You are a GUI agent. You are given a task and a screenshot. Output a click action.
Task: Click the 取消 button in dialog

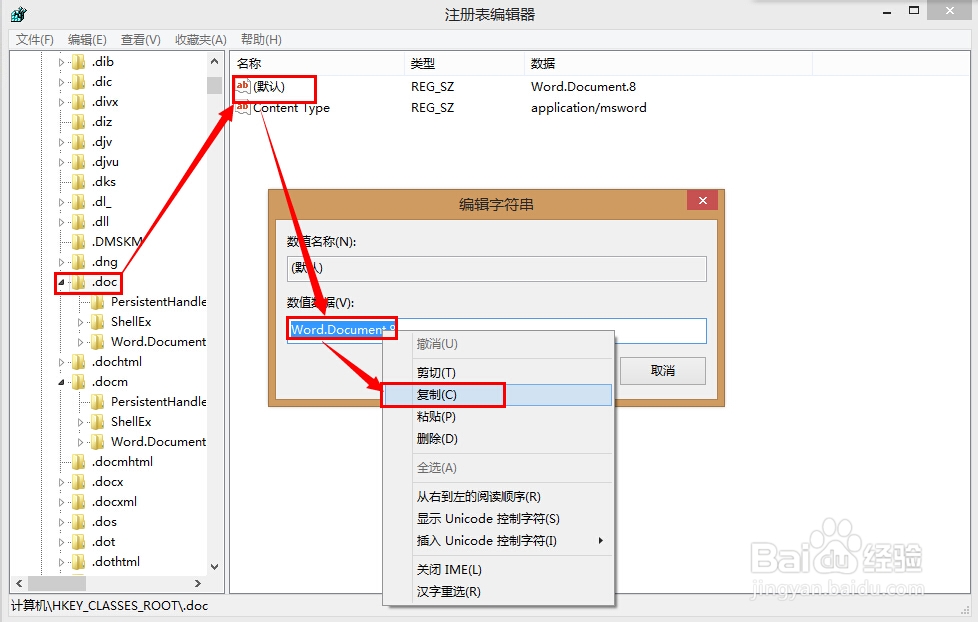click(x=662, y=371)
